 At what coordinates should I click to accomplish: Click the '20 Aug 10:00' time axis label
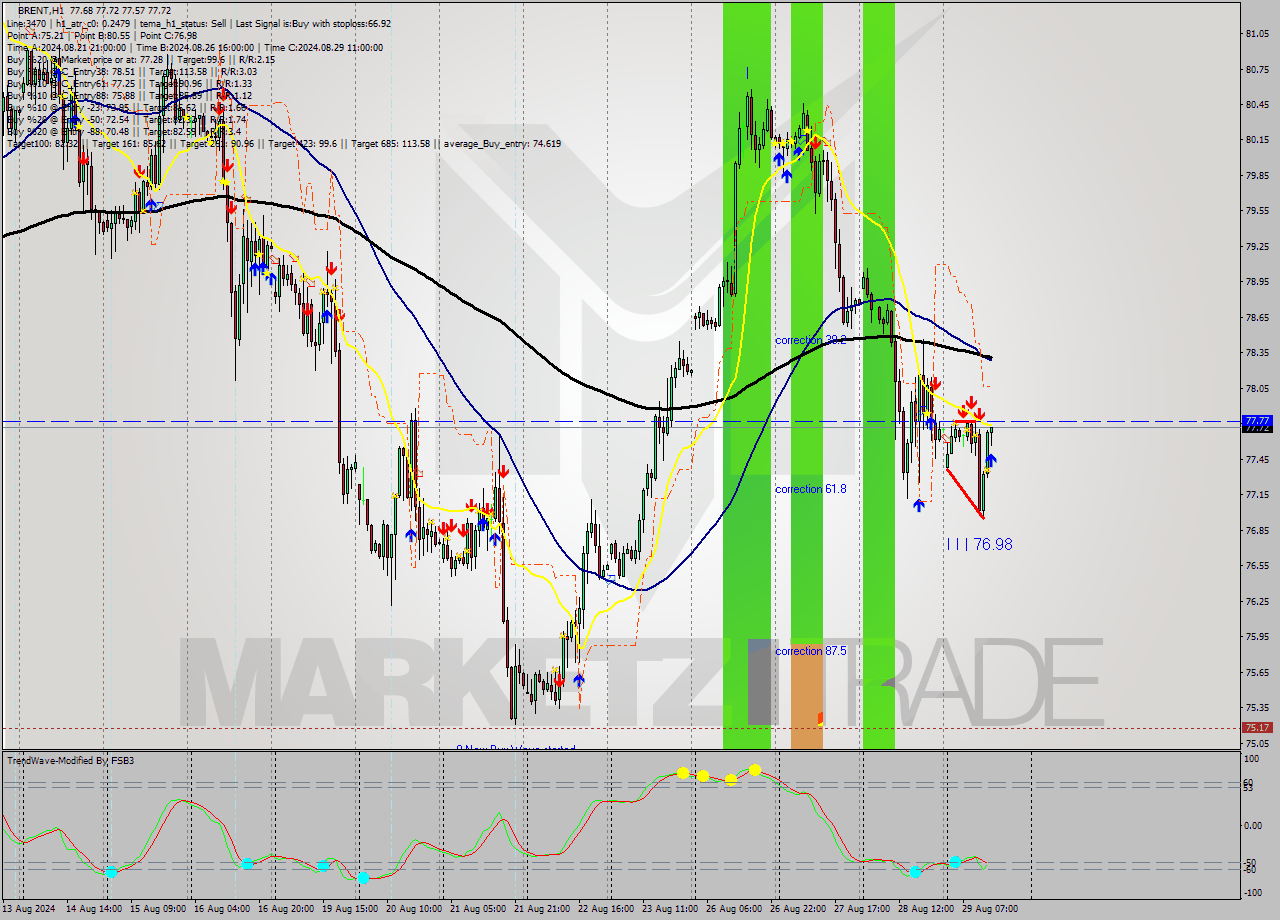[x=415, y=909]
